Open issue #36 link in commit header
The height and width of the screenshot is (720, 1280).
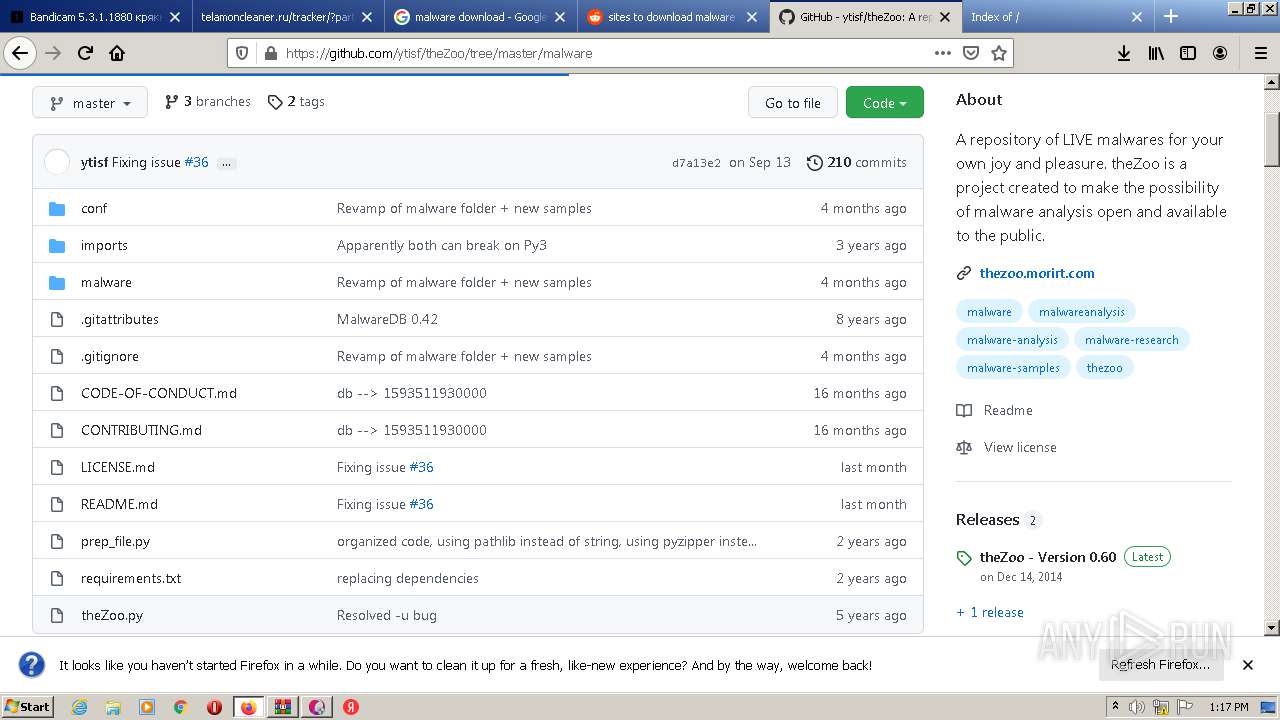point(196,162)
